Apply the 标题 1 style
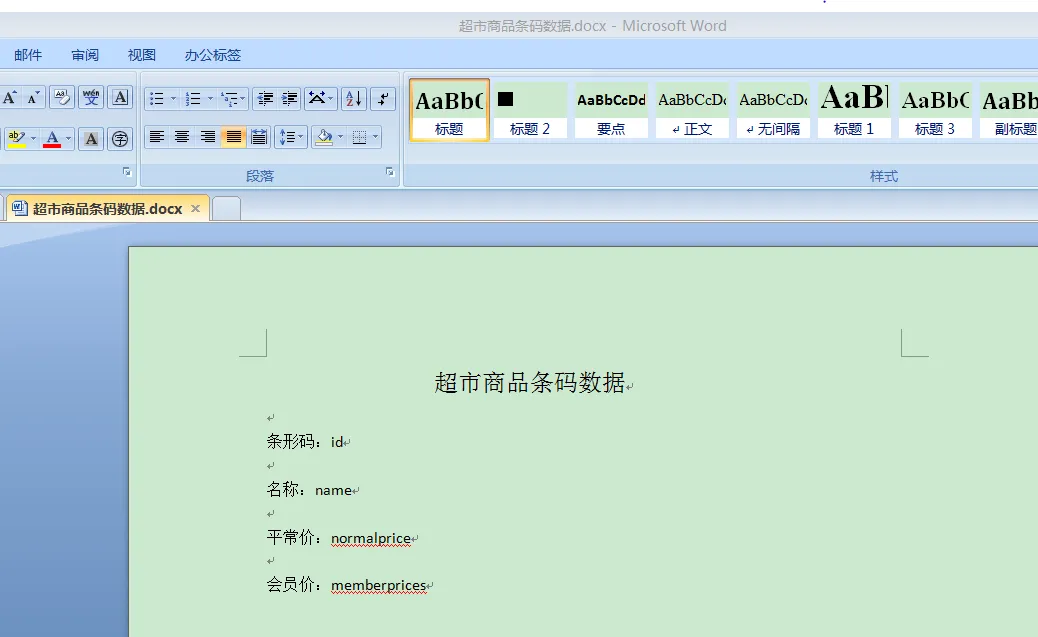The height and width of the screenshot is (637, 1038). (x=853, y=110)
